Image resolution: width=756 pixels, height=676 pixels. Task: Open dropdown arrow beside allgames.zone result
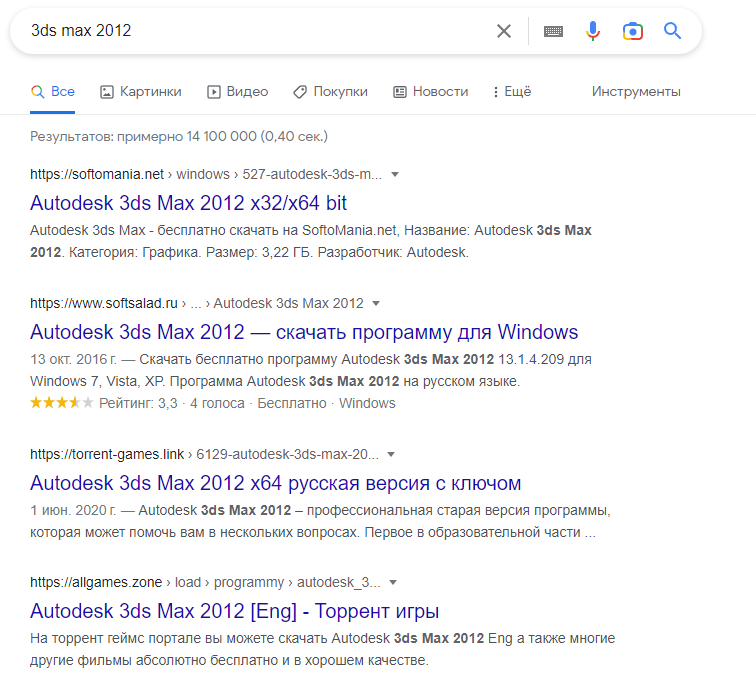394,582
